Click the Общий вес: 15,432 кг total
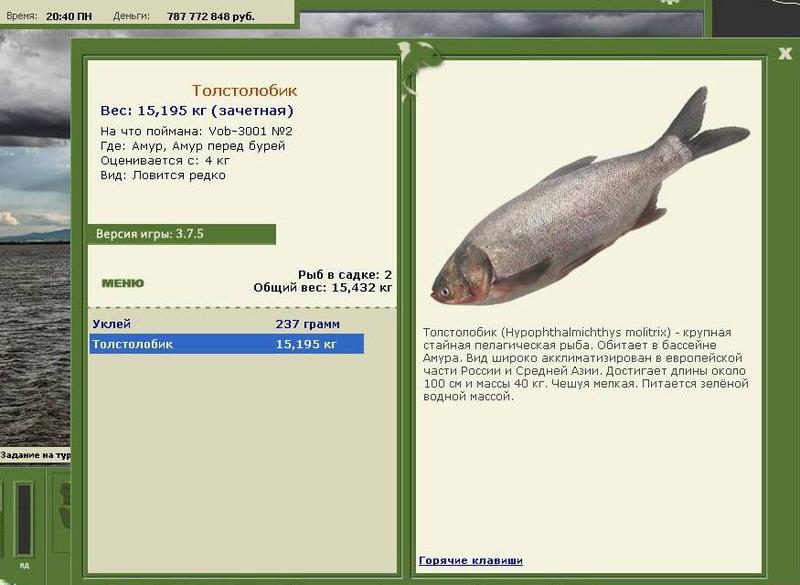Screen dimensions: 800x585 tap(323, 288)
